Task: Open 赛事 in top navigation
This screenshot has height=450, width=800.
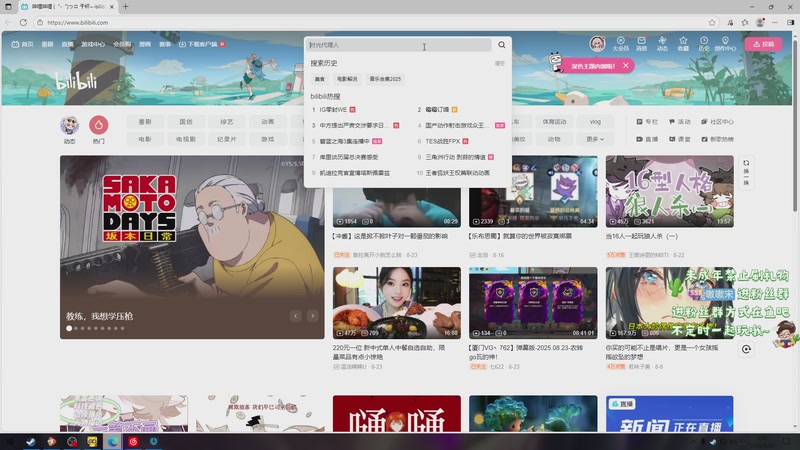Action: (165, 44)
